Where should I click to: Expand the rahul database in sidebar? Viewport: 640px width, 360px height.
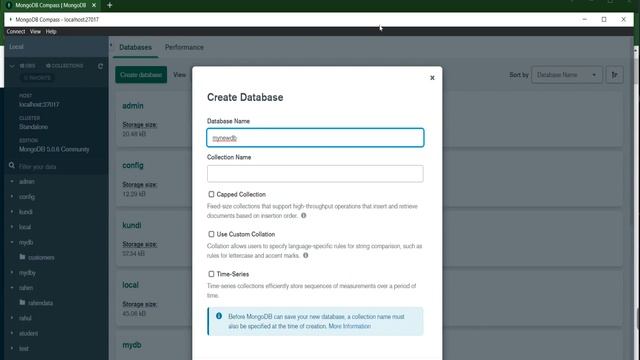pos(12,318)
